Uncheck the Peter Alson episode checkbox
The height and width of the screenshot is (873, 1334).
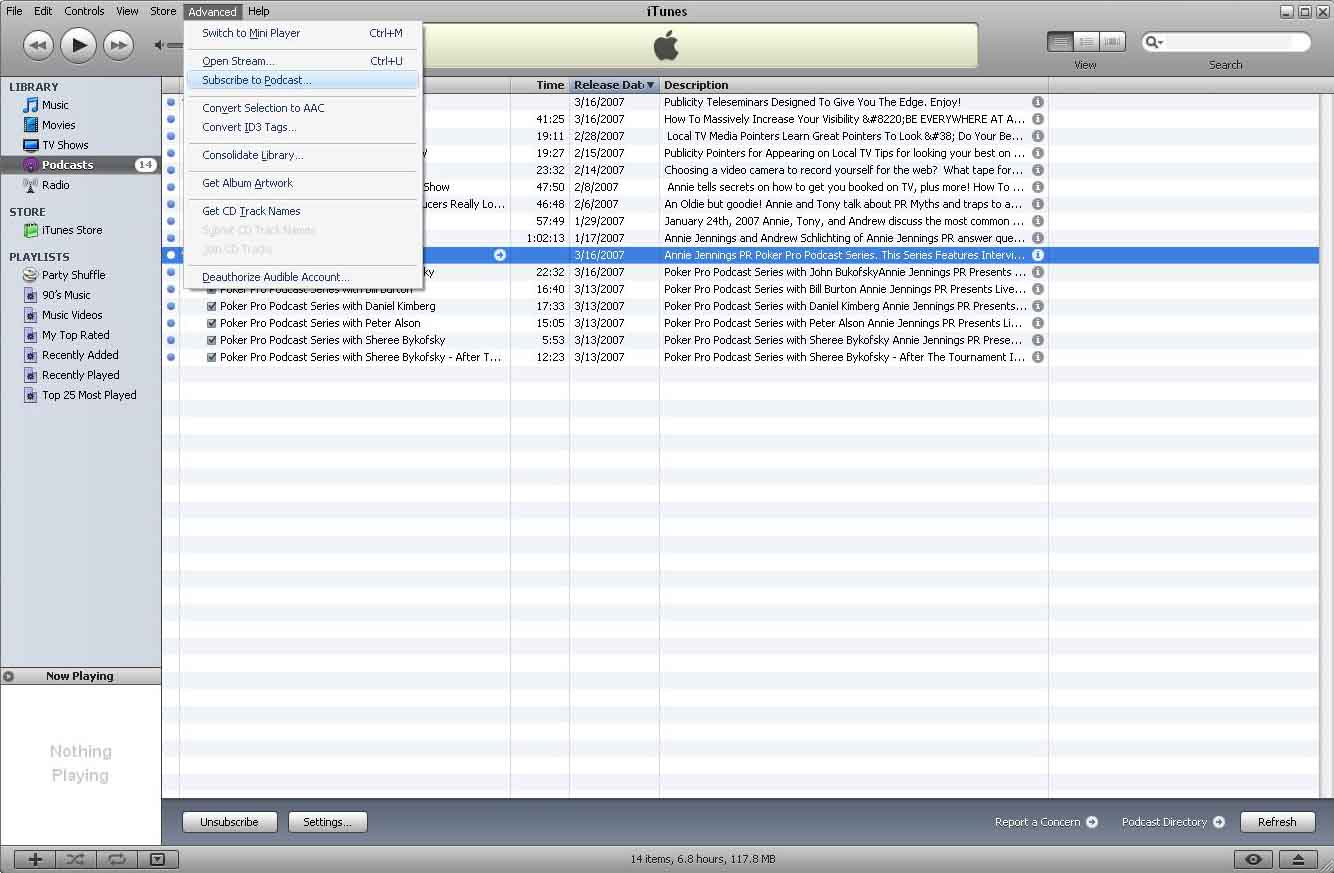click(x=212, y=323)
